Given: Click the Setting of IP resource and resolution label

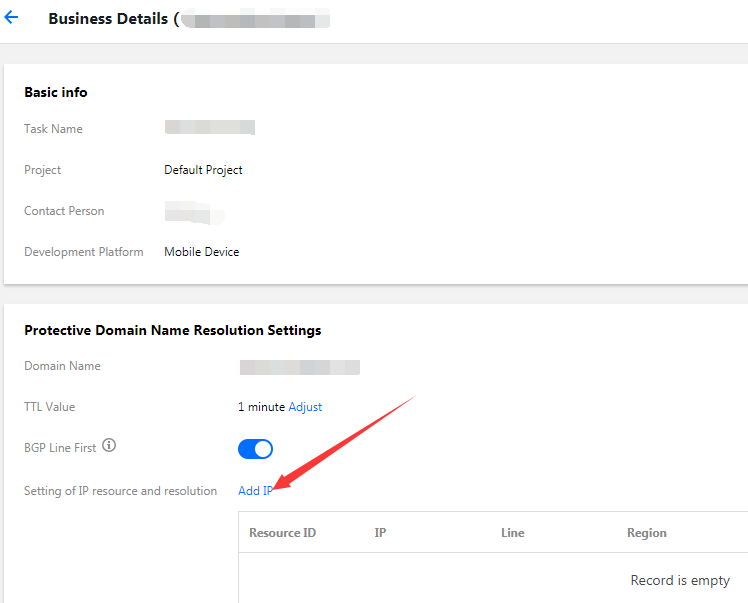Looking at the screenshot, I should point(121,491).
